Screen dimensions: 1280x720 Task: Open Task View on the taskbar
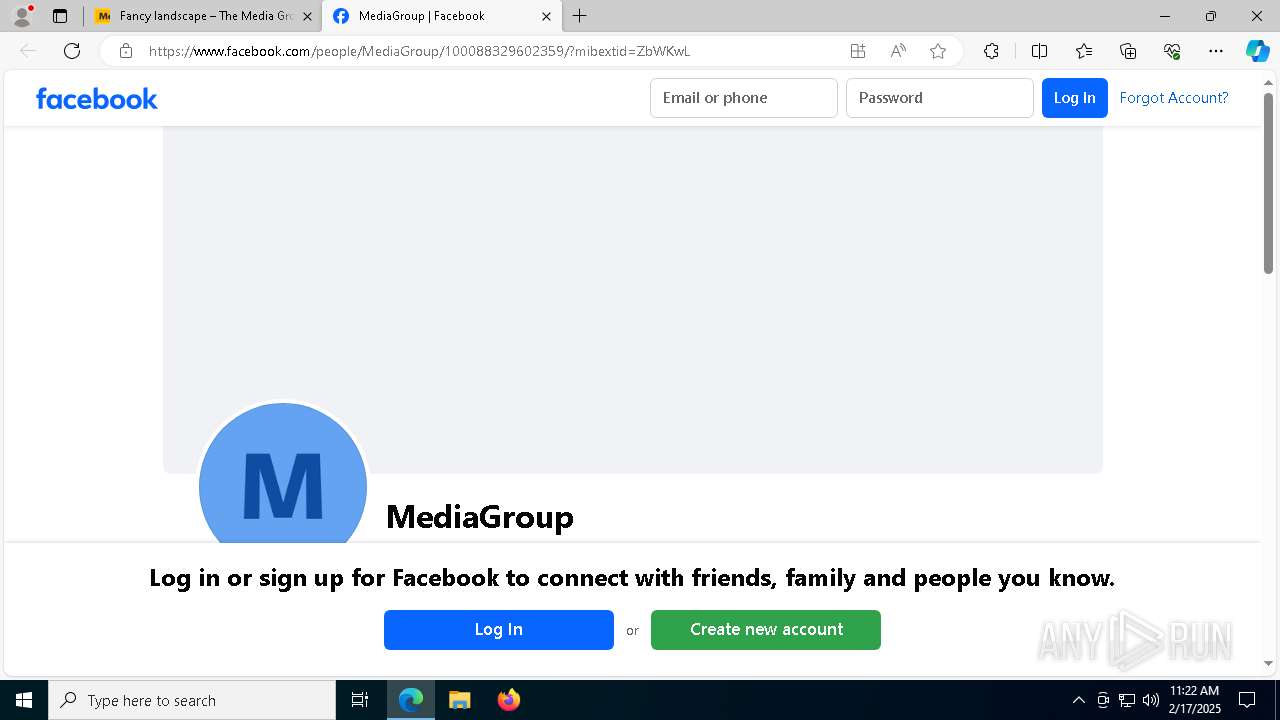360,700
